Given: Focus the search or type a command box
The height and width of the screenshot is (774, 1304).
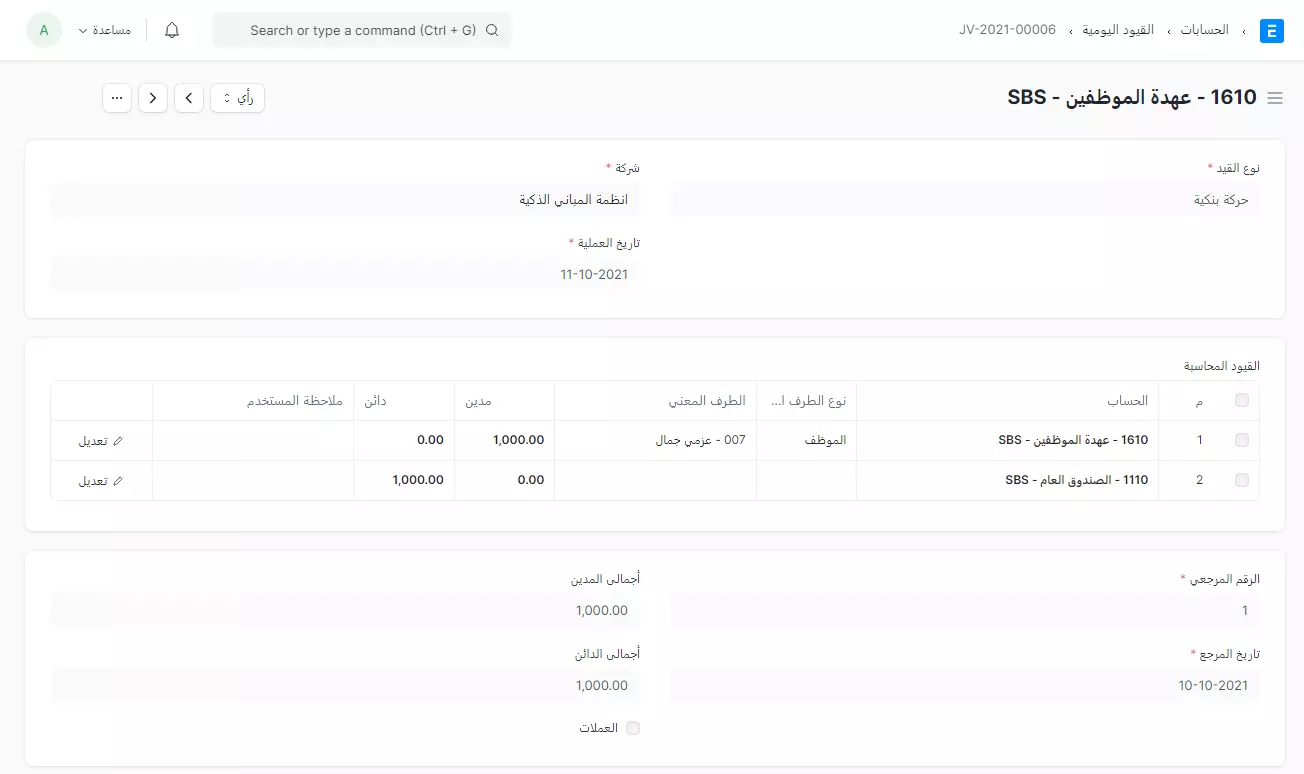Looking at the screenshot, I should click(362, 30).
